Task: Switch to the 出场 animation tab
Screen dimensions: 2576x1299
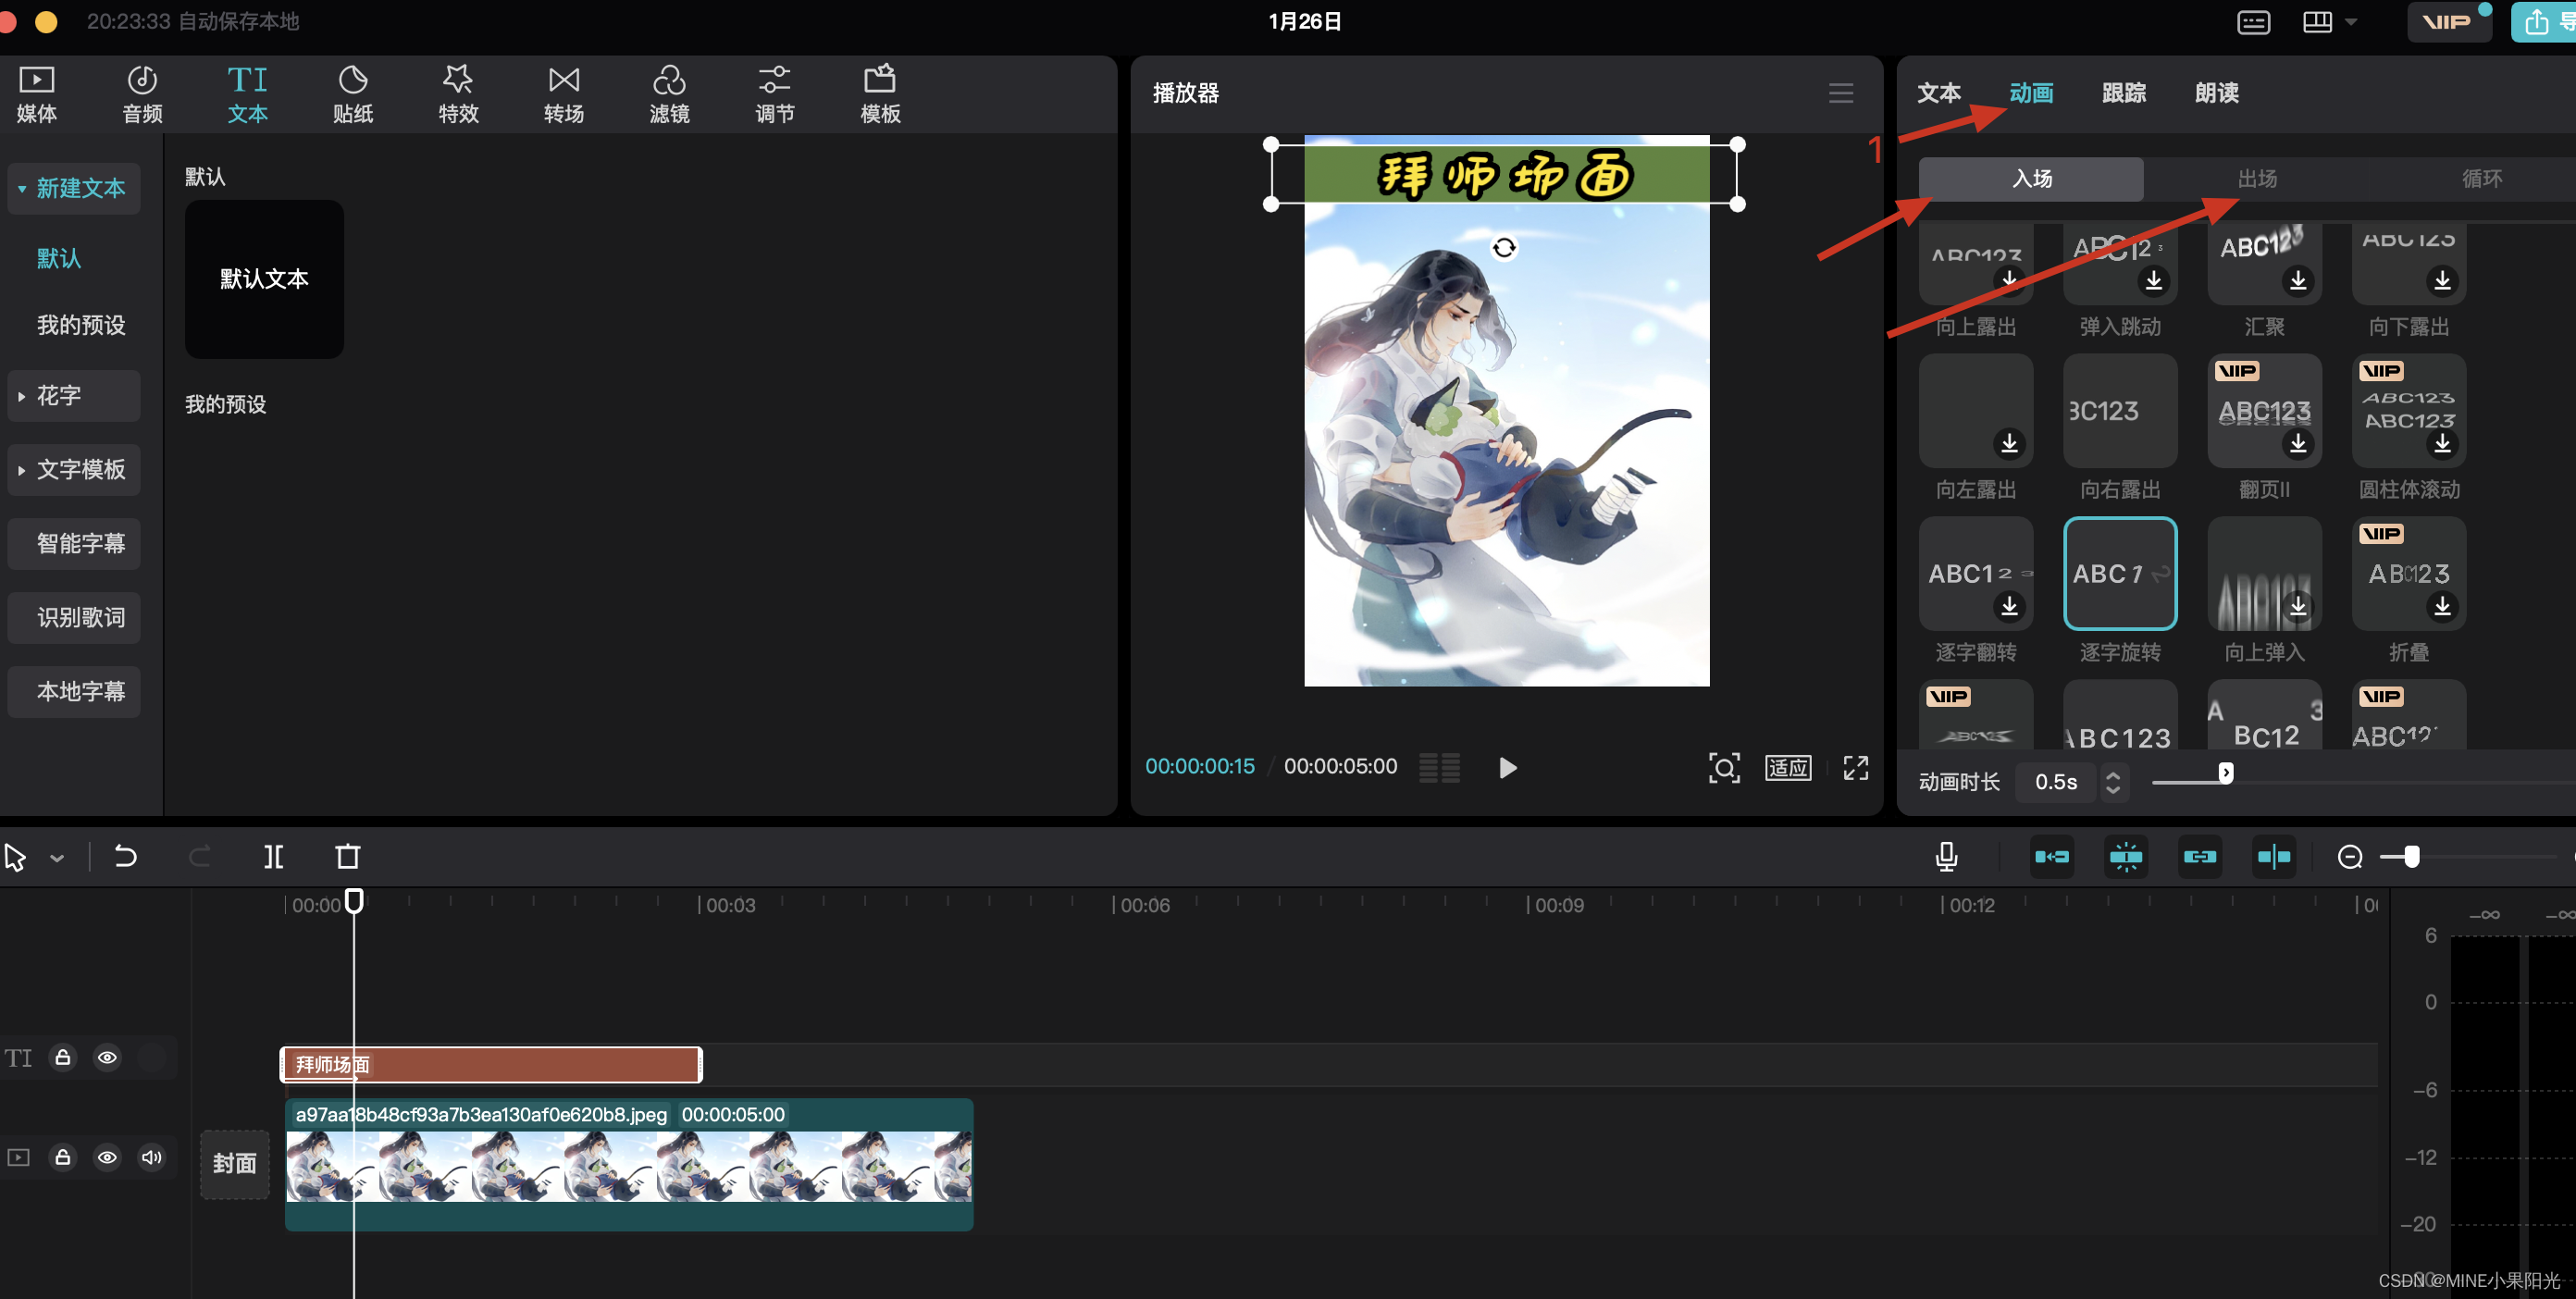Action: click(x=2257, y=179)
